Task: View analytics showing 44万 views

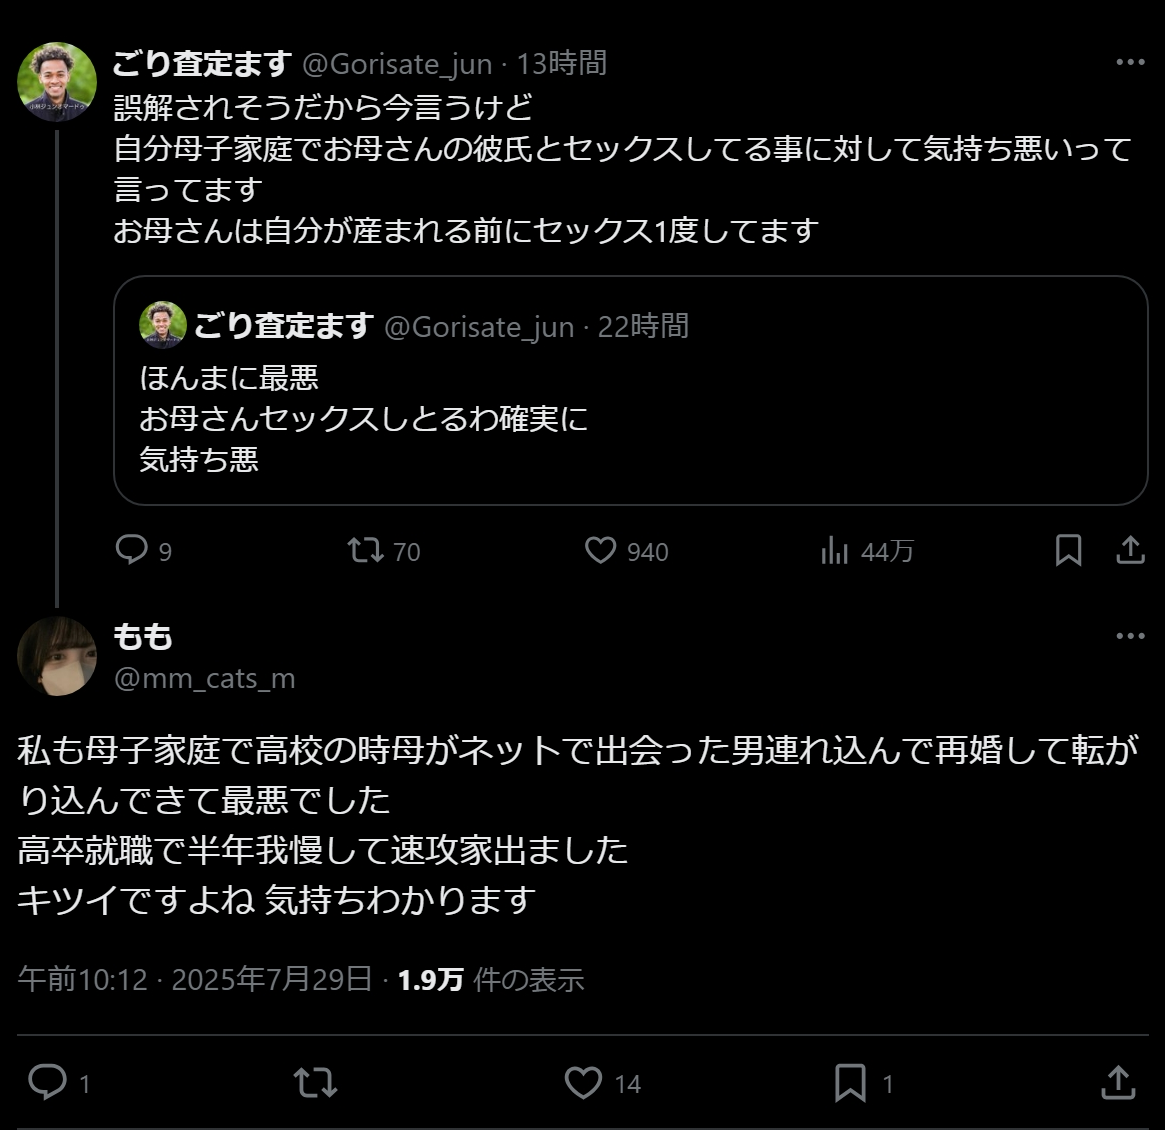Action: 835,550
